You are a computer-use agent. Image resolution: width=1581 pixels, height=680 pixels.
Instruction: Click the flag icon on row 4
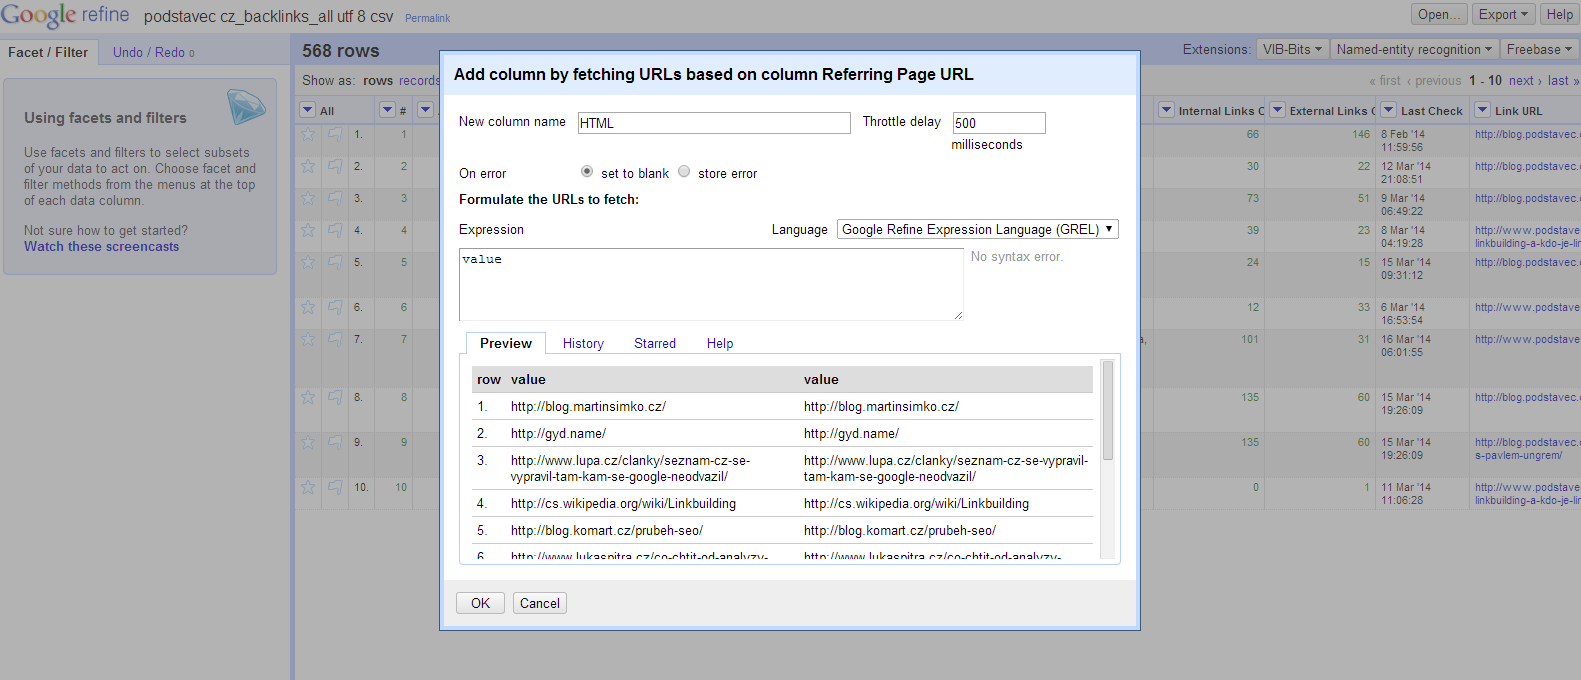[335, 230]
